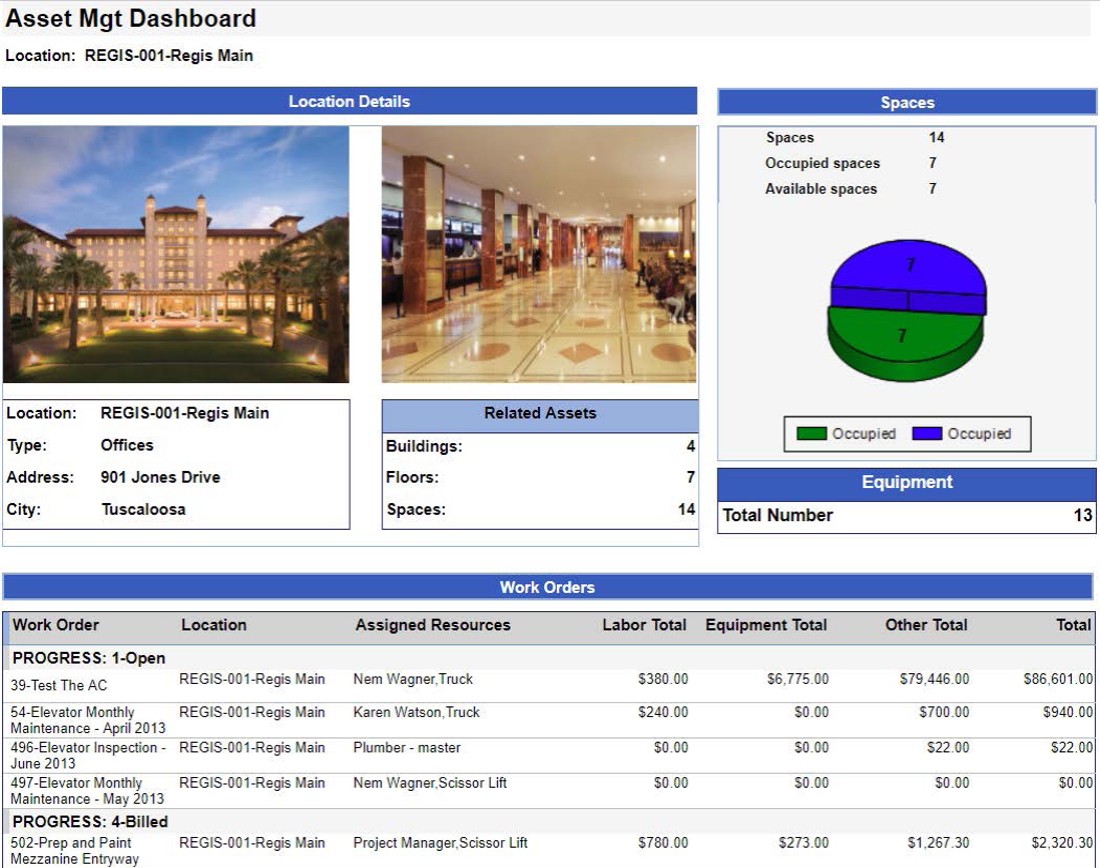Click the $2,320.30 total value
This screenshot has height=868, width=1100.
click(1062, 843)
